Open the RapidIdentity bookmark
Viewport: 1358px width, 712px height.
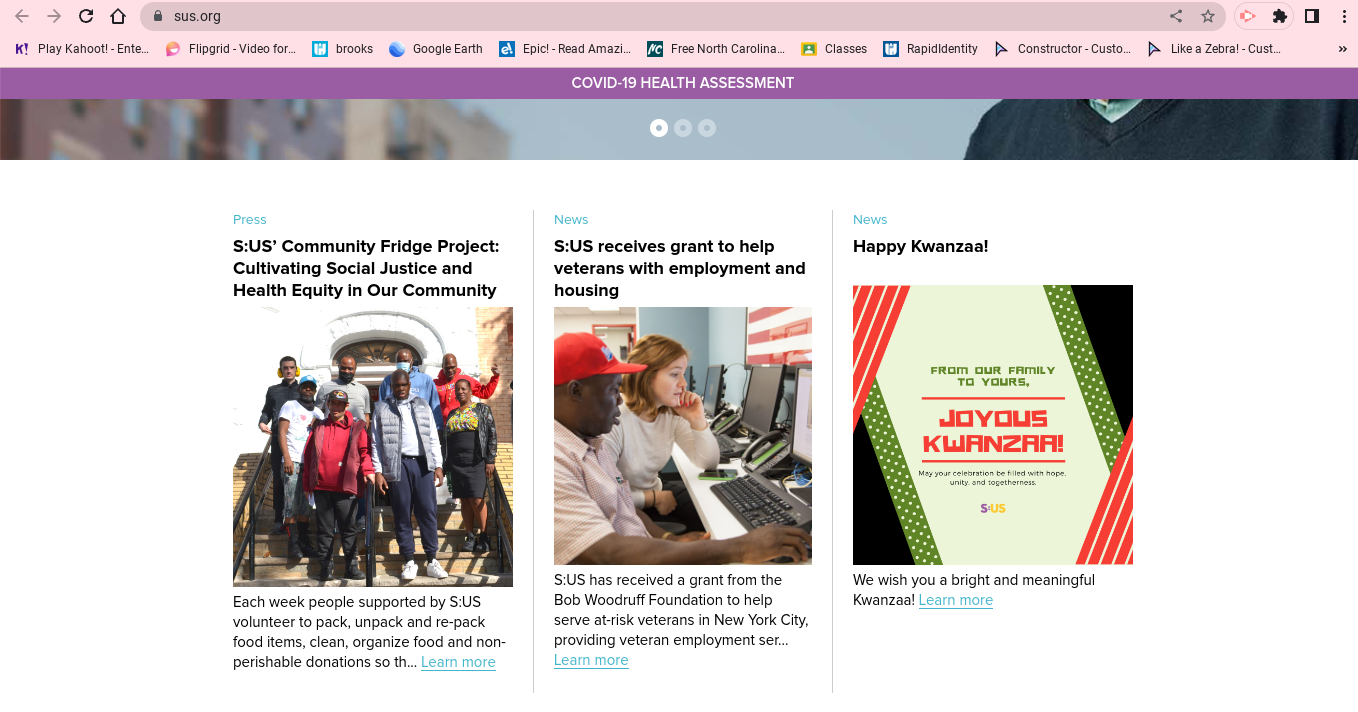coord(930,48)
